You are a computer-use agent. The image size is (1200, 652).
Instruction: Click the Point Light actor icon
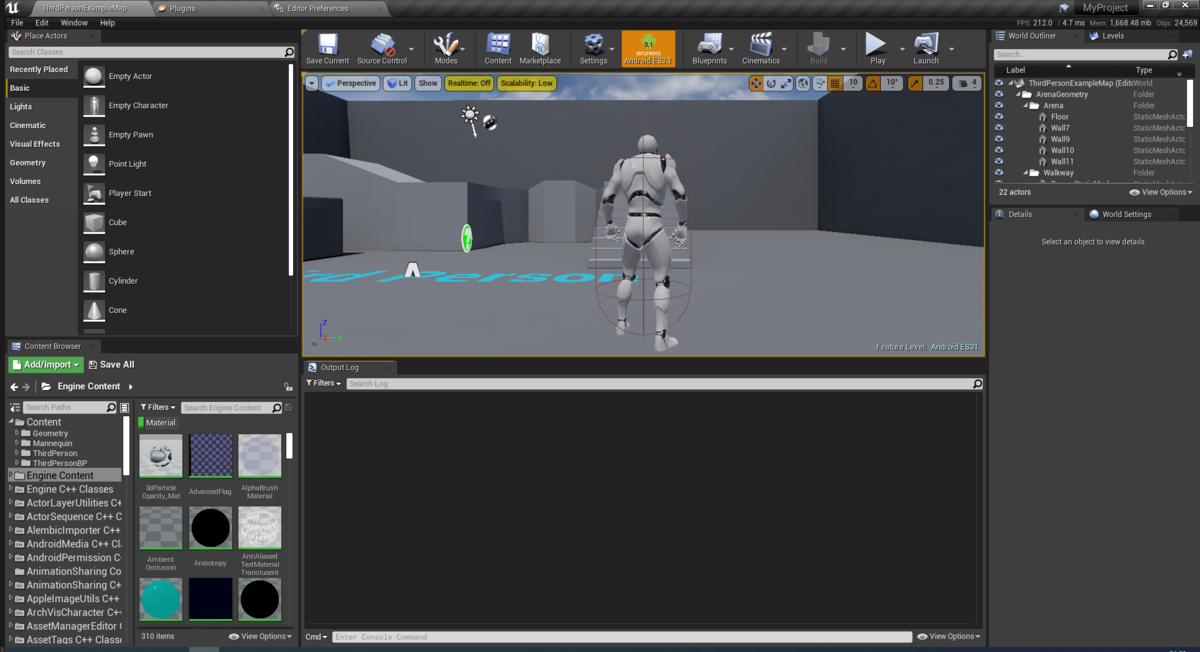pyautogui.click(x=94, y=164)
